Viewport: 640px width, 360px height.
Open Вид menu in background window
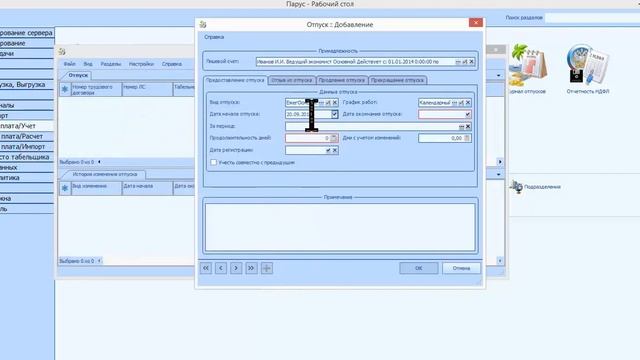(88, 64)
